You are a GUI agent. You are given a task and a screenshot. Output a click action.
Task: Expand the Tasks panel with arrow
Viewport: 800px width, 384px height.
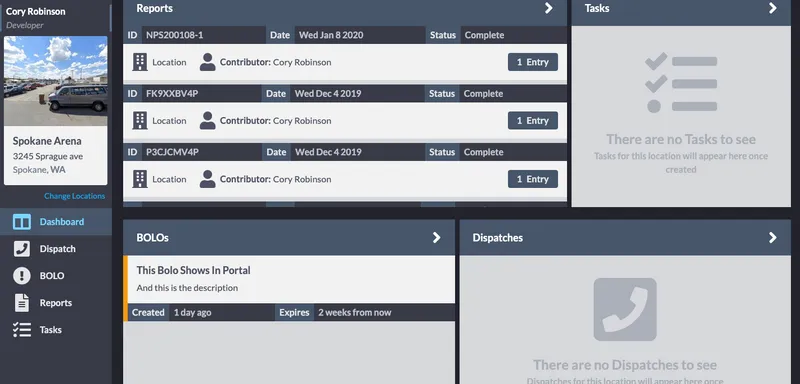pyautogui.click(x=772, y=8)
